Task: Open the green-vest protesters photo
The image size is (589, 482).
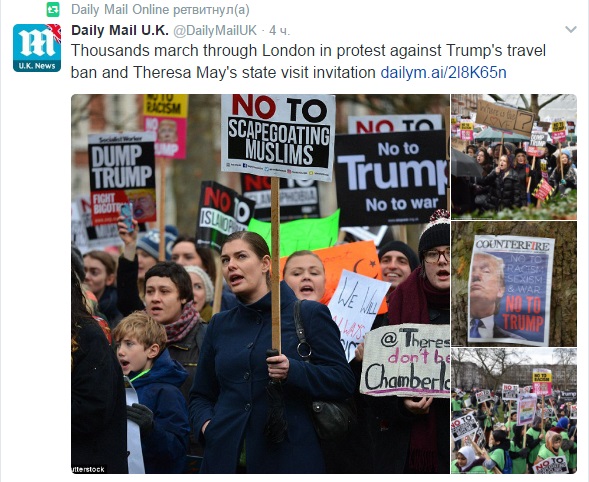Action: point(514,411)
